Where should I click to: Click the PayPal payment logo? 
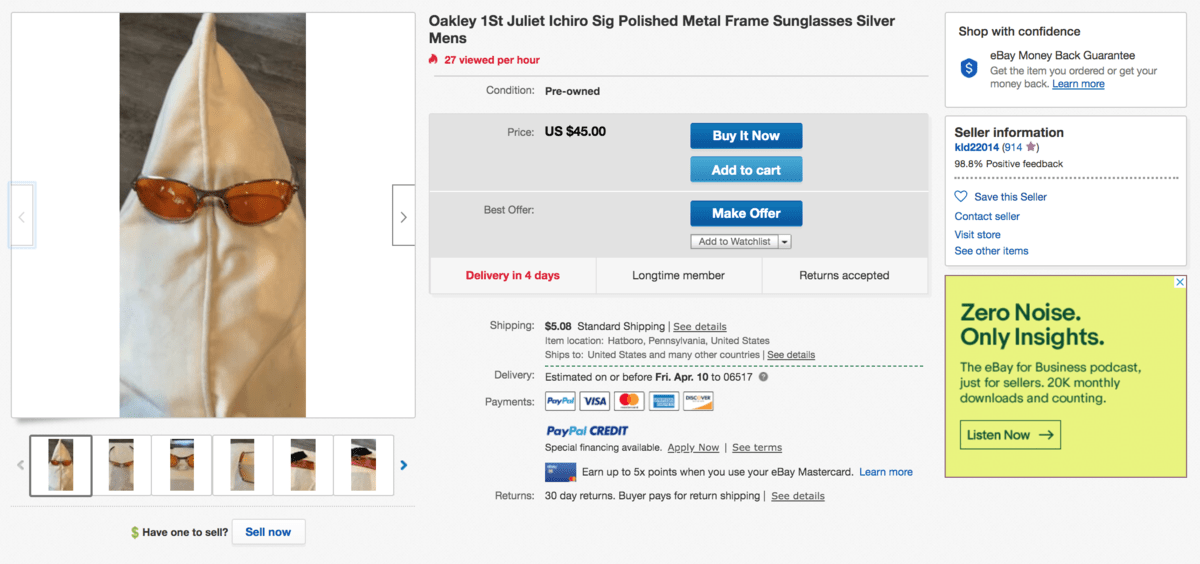(560, 402)
